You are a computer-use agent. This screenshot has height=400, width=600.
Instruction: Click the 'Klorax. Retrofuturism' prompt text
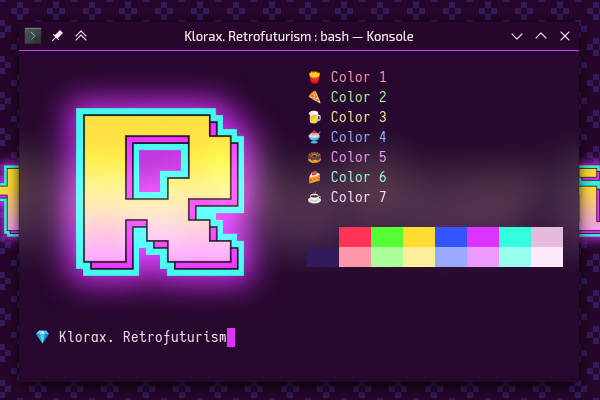143,337
